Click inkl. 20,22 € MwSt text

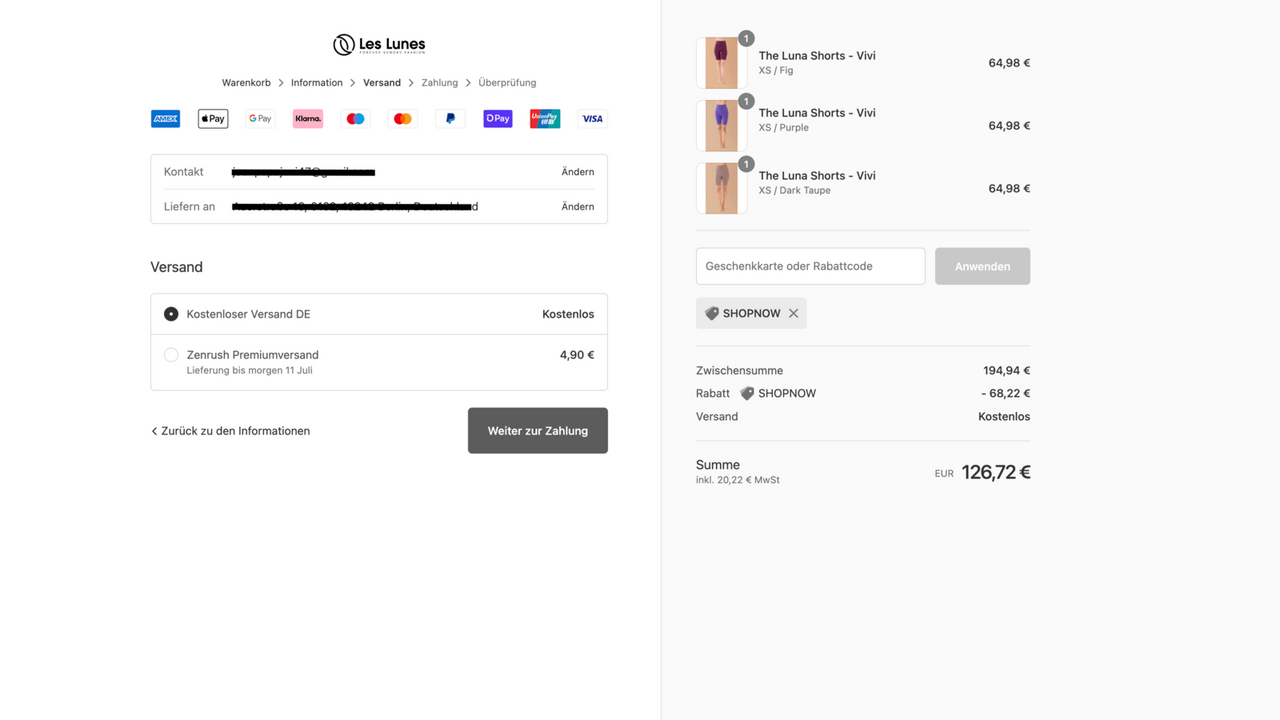coord(738,480)
